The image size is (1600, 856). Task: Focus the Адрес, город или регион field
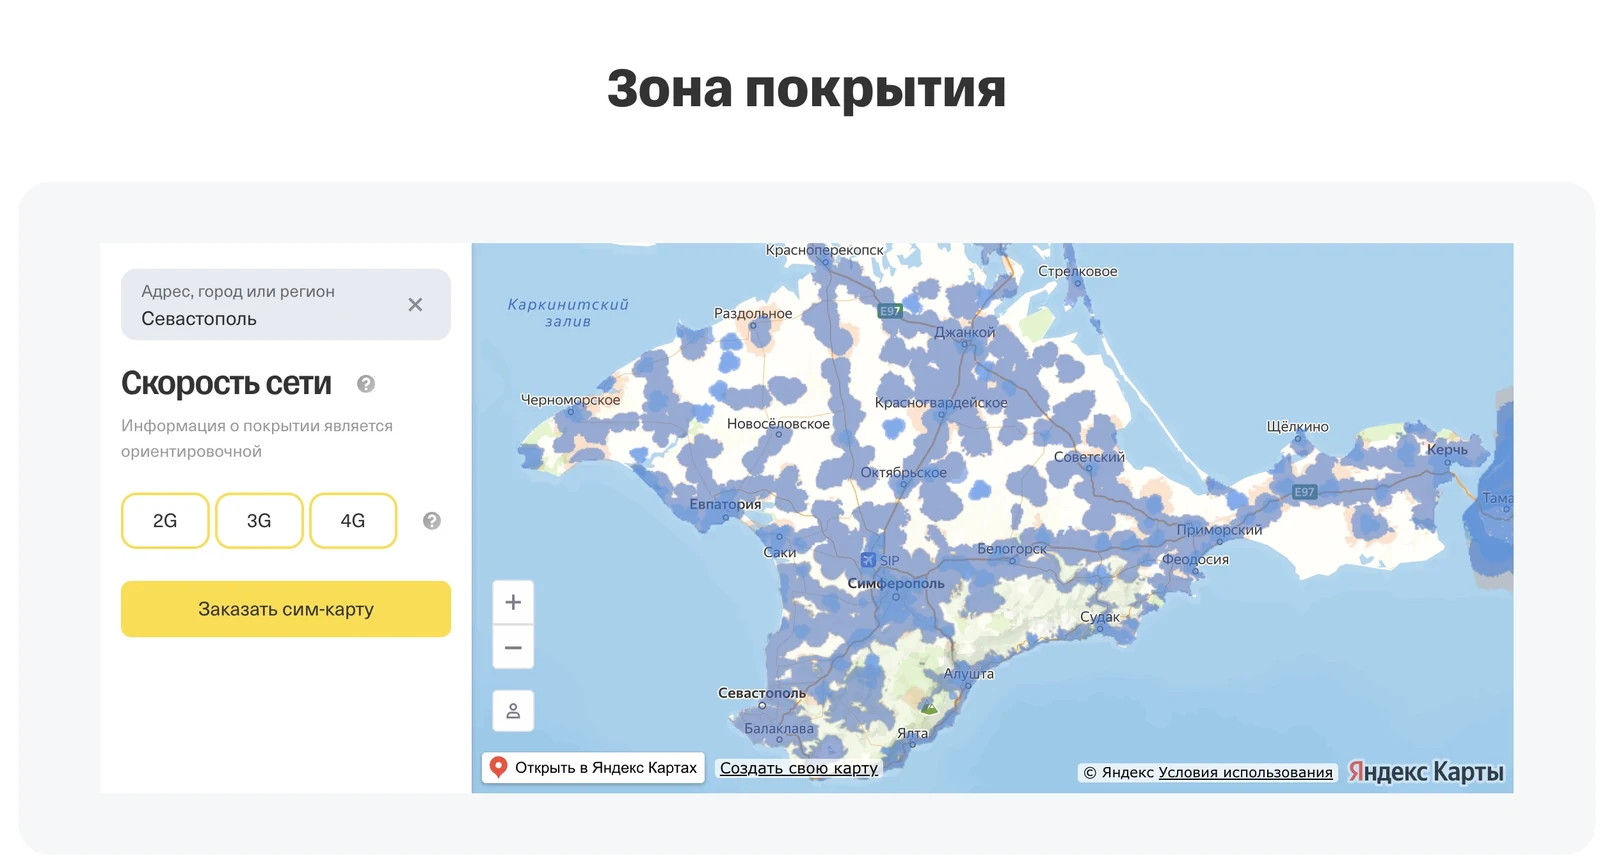(286, 305)
